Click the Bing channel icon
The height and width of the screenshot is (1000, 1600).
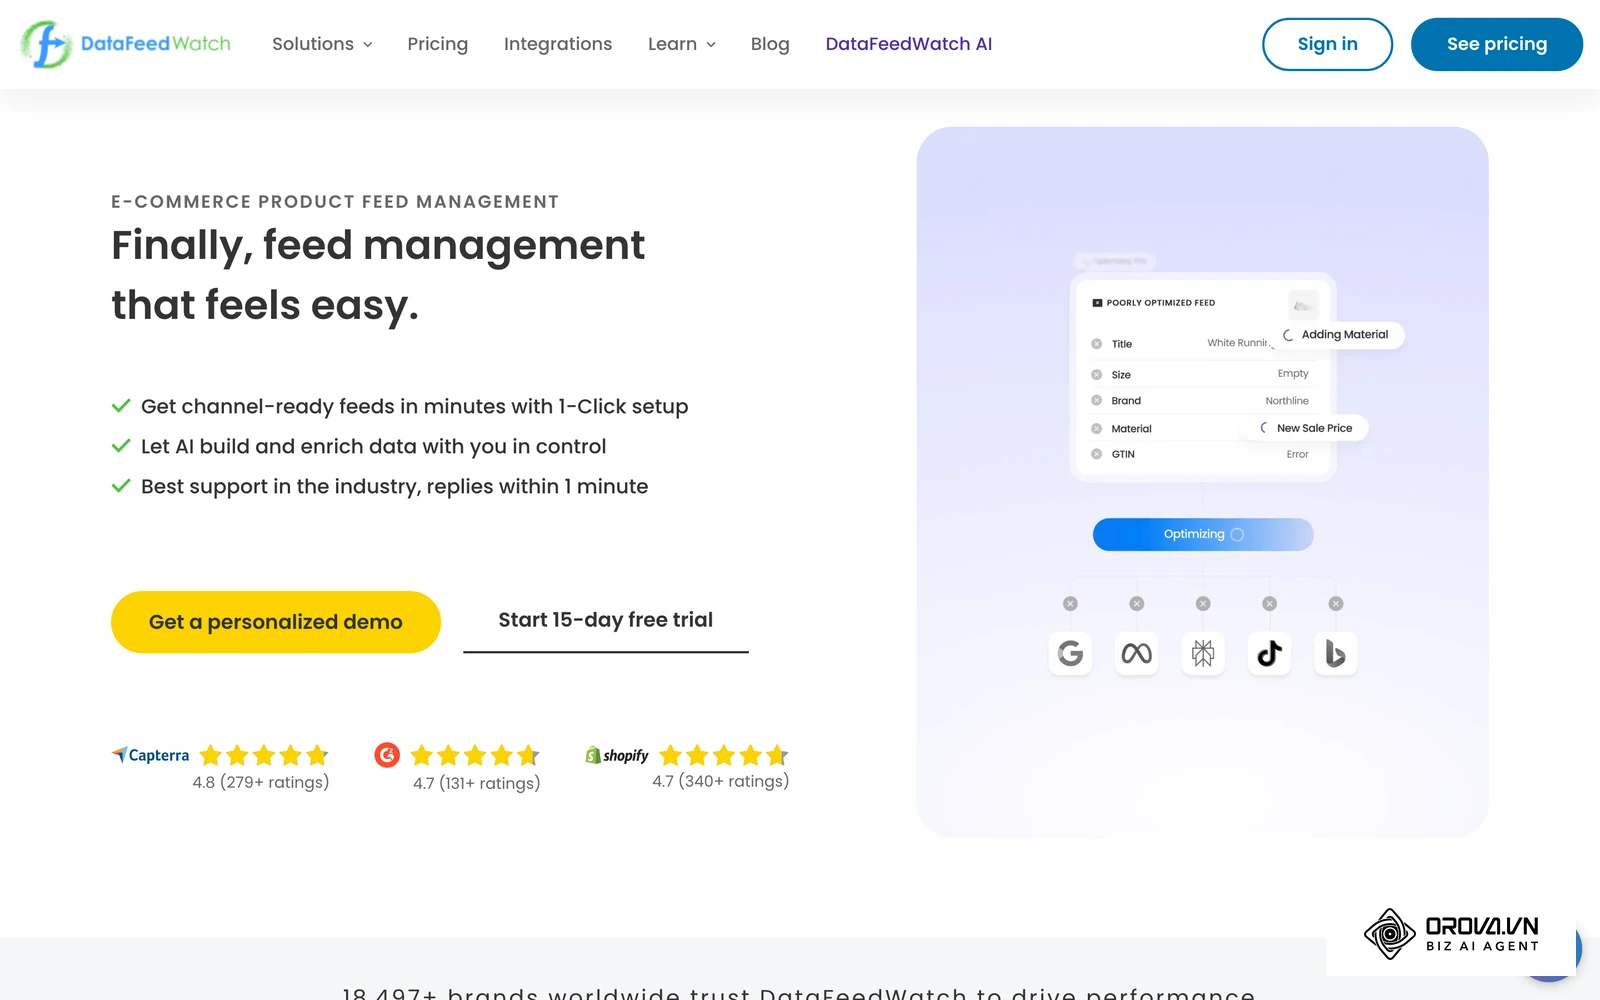tap(1335, 653)
